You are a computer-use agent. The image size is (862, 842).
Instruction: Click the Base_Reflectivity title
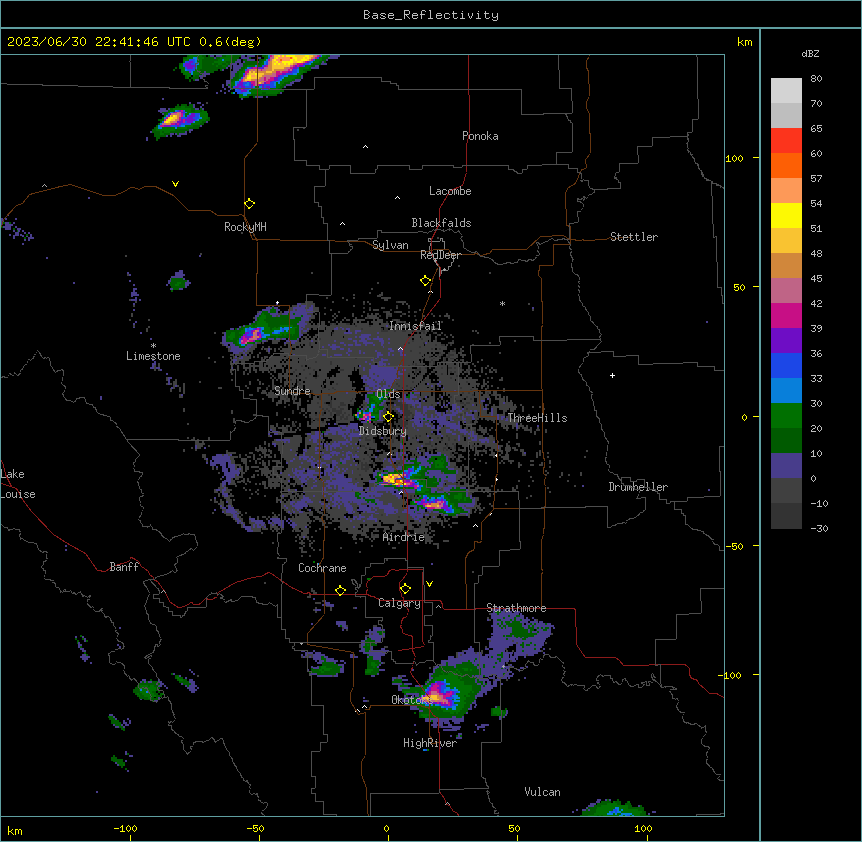click(431, 15)
